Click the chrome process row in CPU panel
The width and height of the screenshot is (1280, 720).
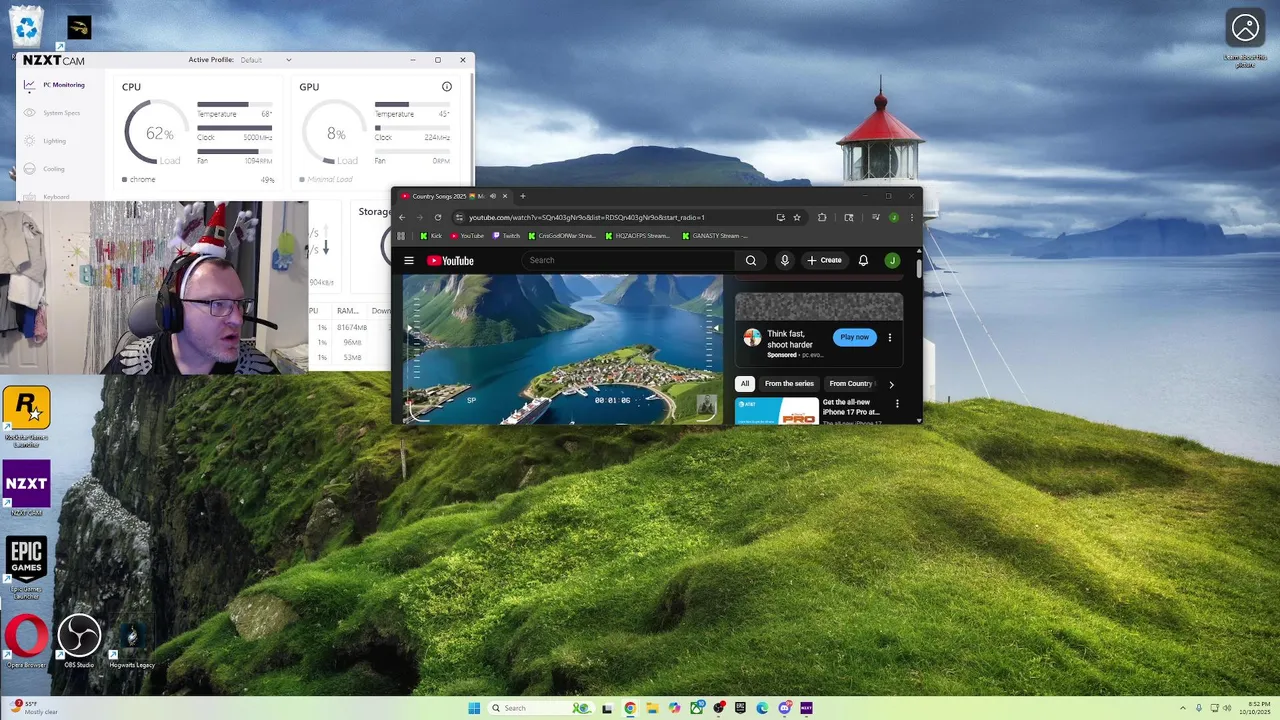click(198, 180)
